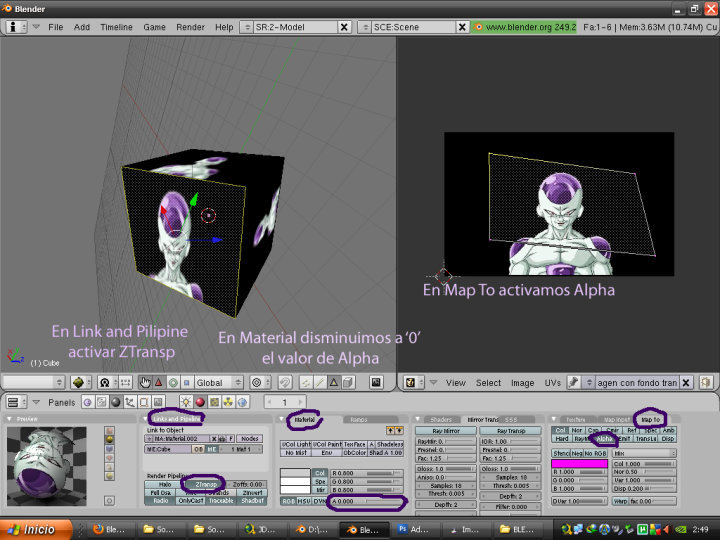Collapse the Preview panel triangle
This screenshot has height=540, width=720.
[9, 419]
